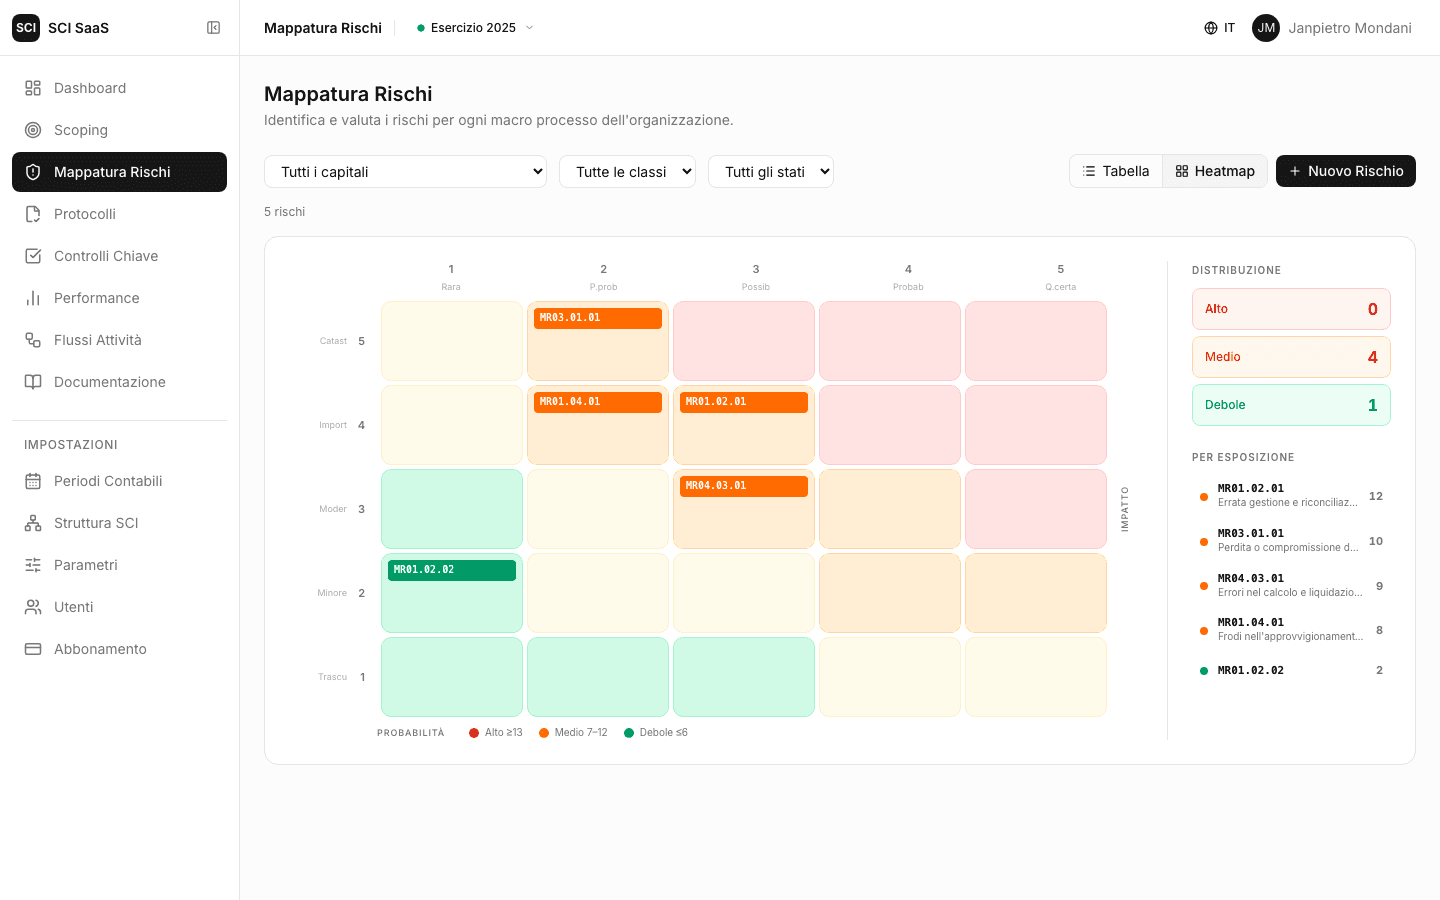Click the green Debole ≤6 legend dot

pos(629,733)
